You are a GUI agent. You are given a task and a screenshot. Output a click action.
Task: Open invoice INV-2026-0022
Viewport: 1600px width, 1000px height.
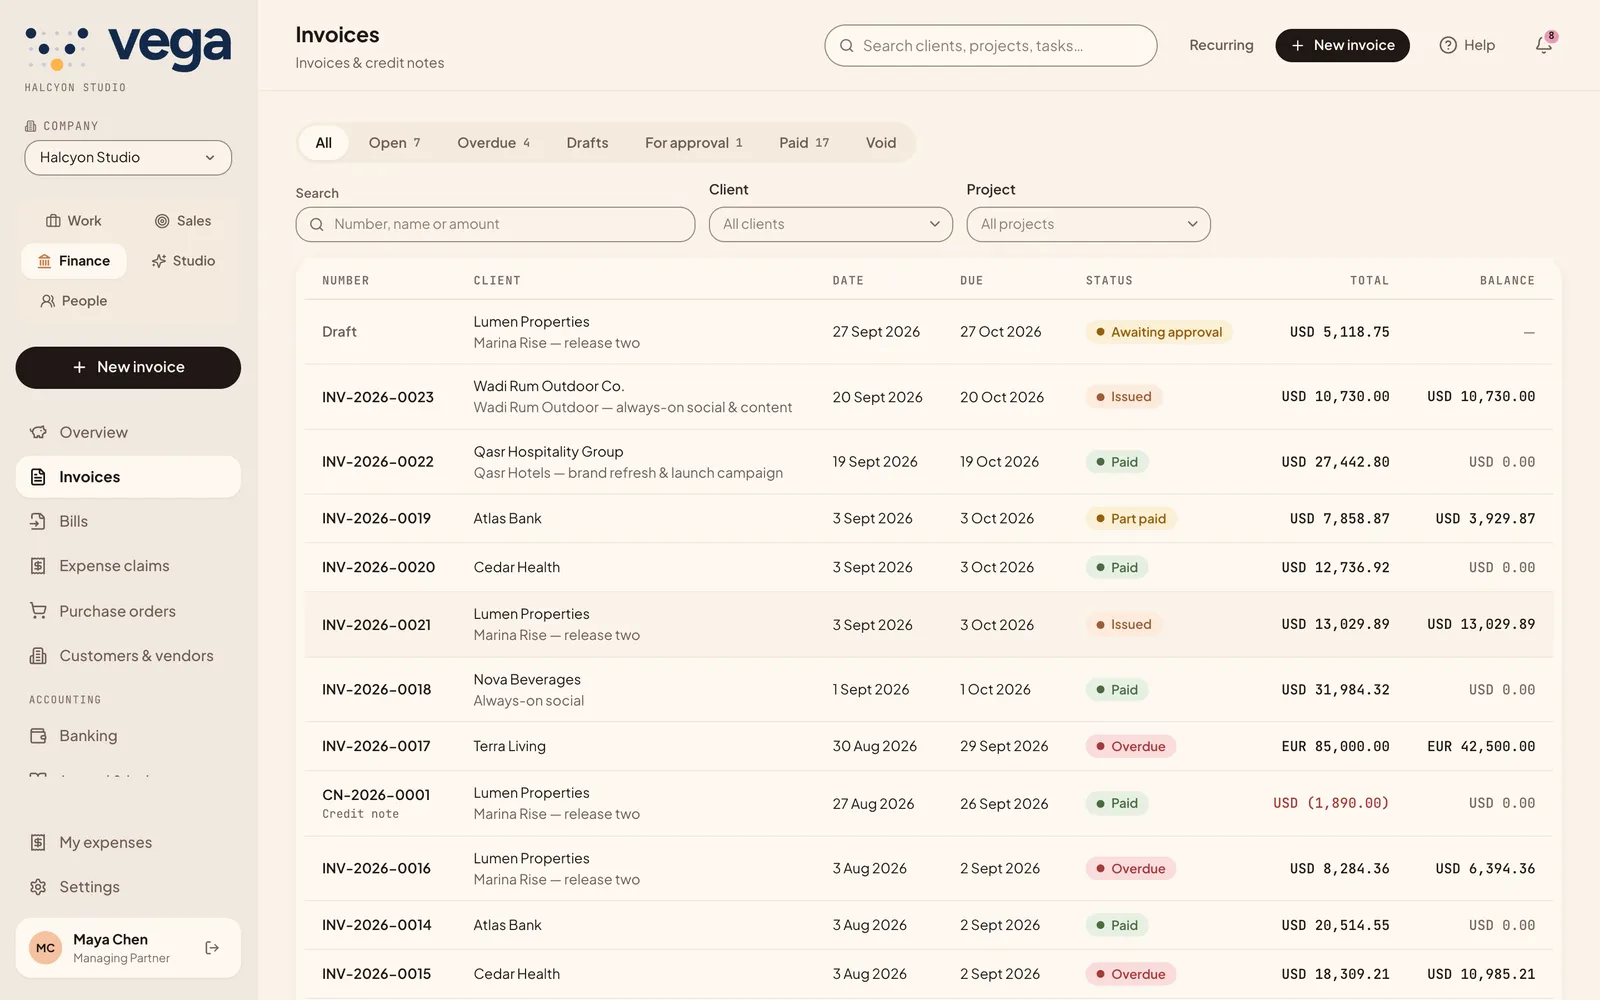click(x=929, y=462)
